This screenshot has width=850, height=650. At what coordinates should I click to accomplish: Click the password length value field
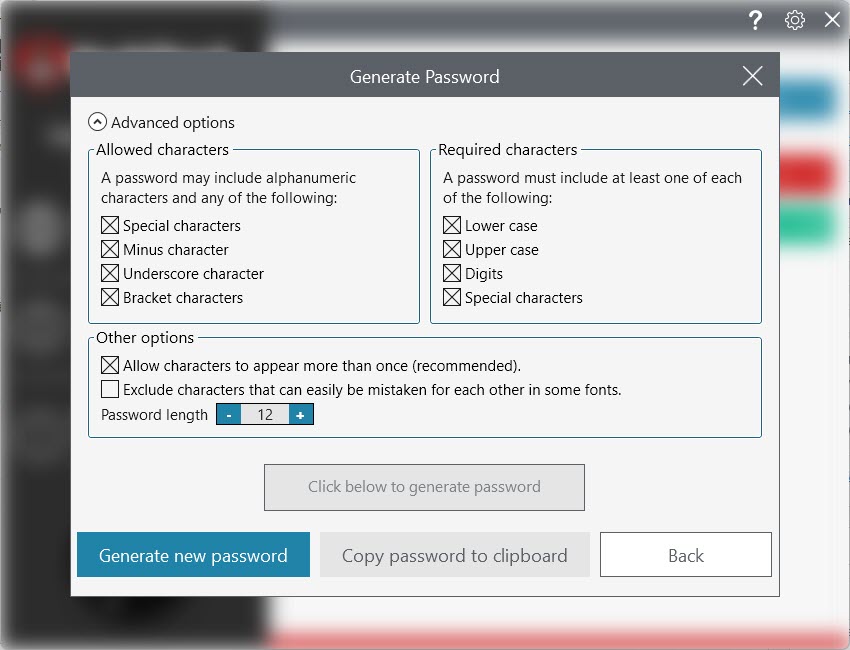click(x=265, y=415)
